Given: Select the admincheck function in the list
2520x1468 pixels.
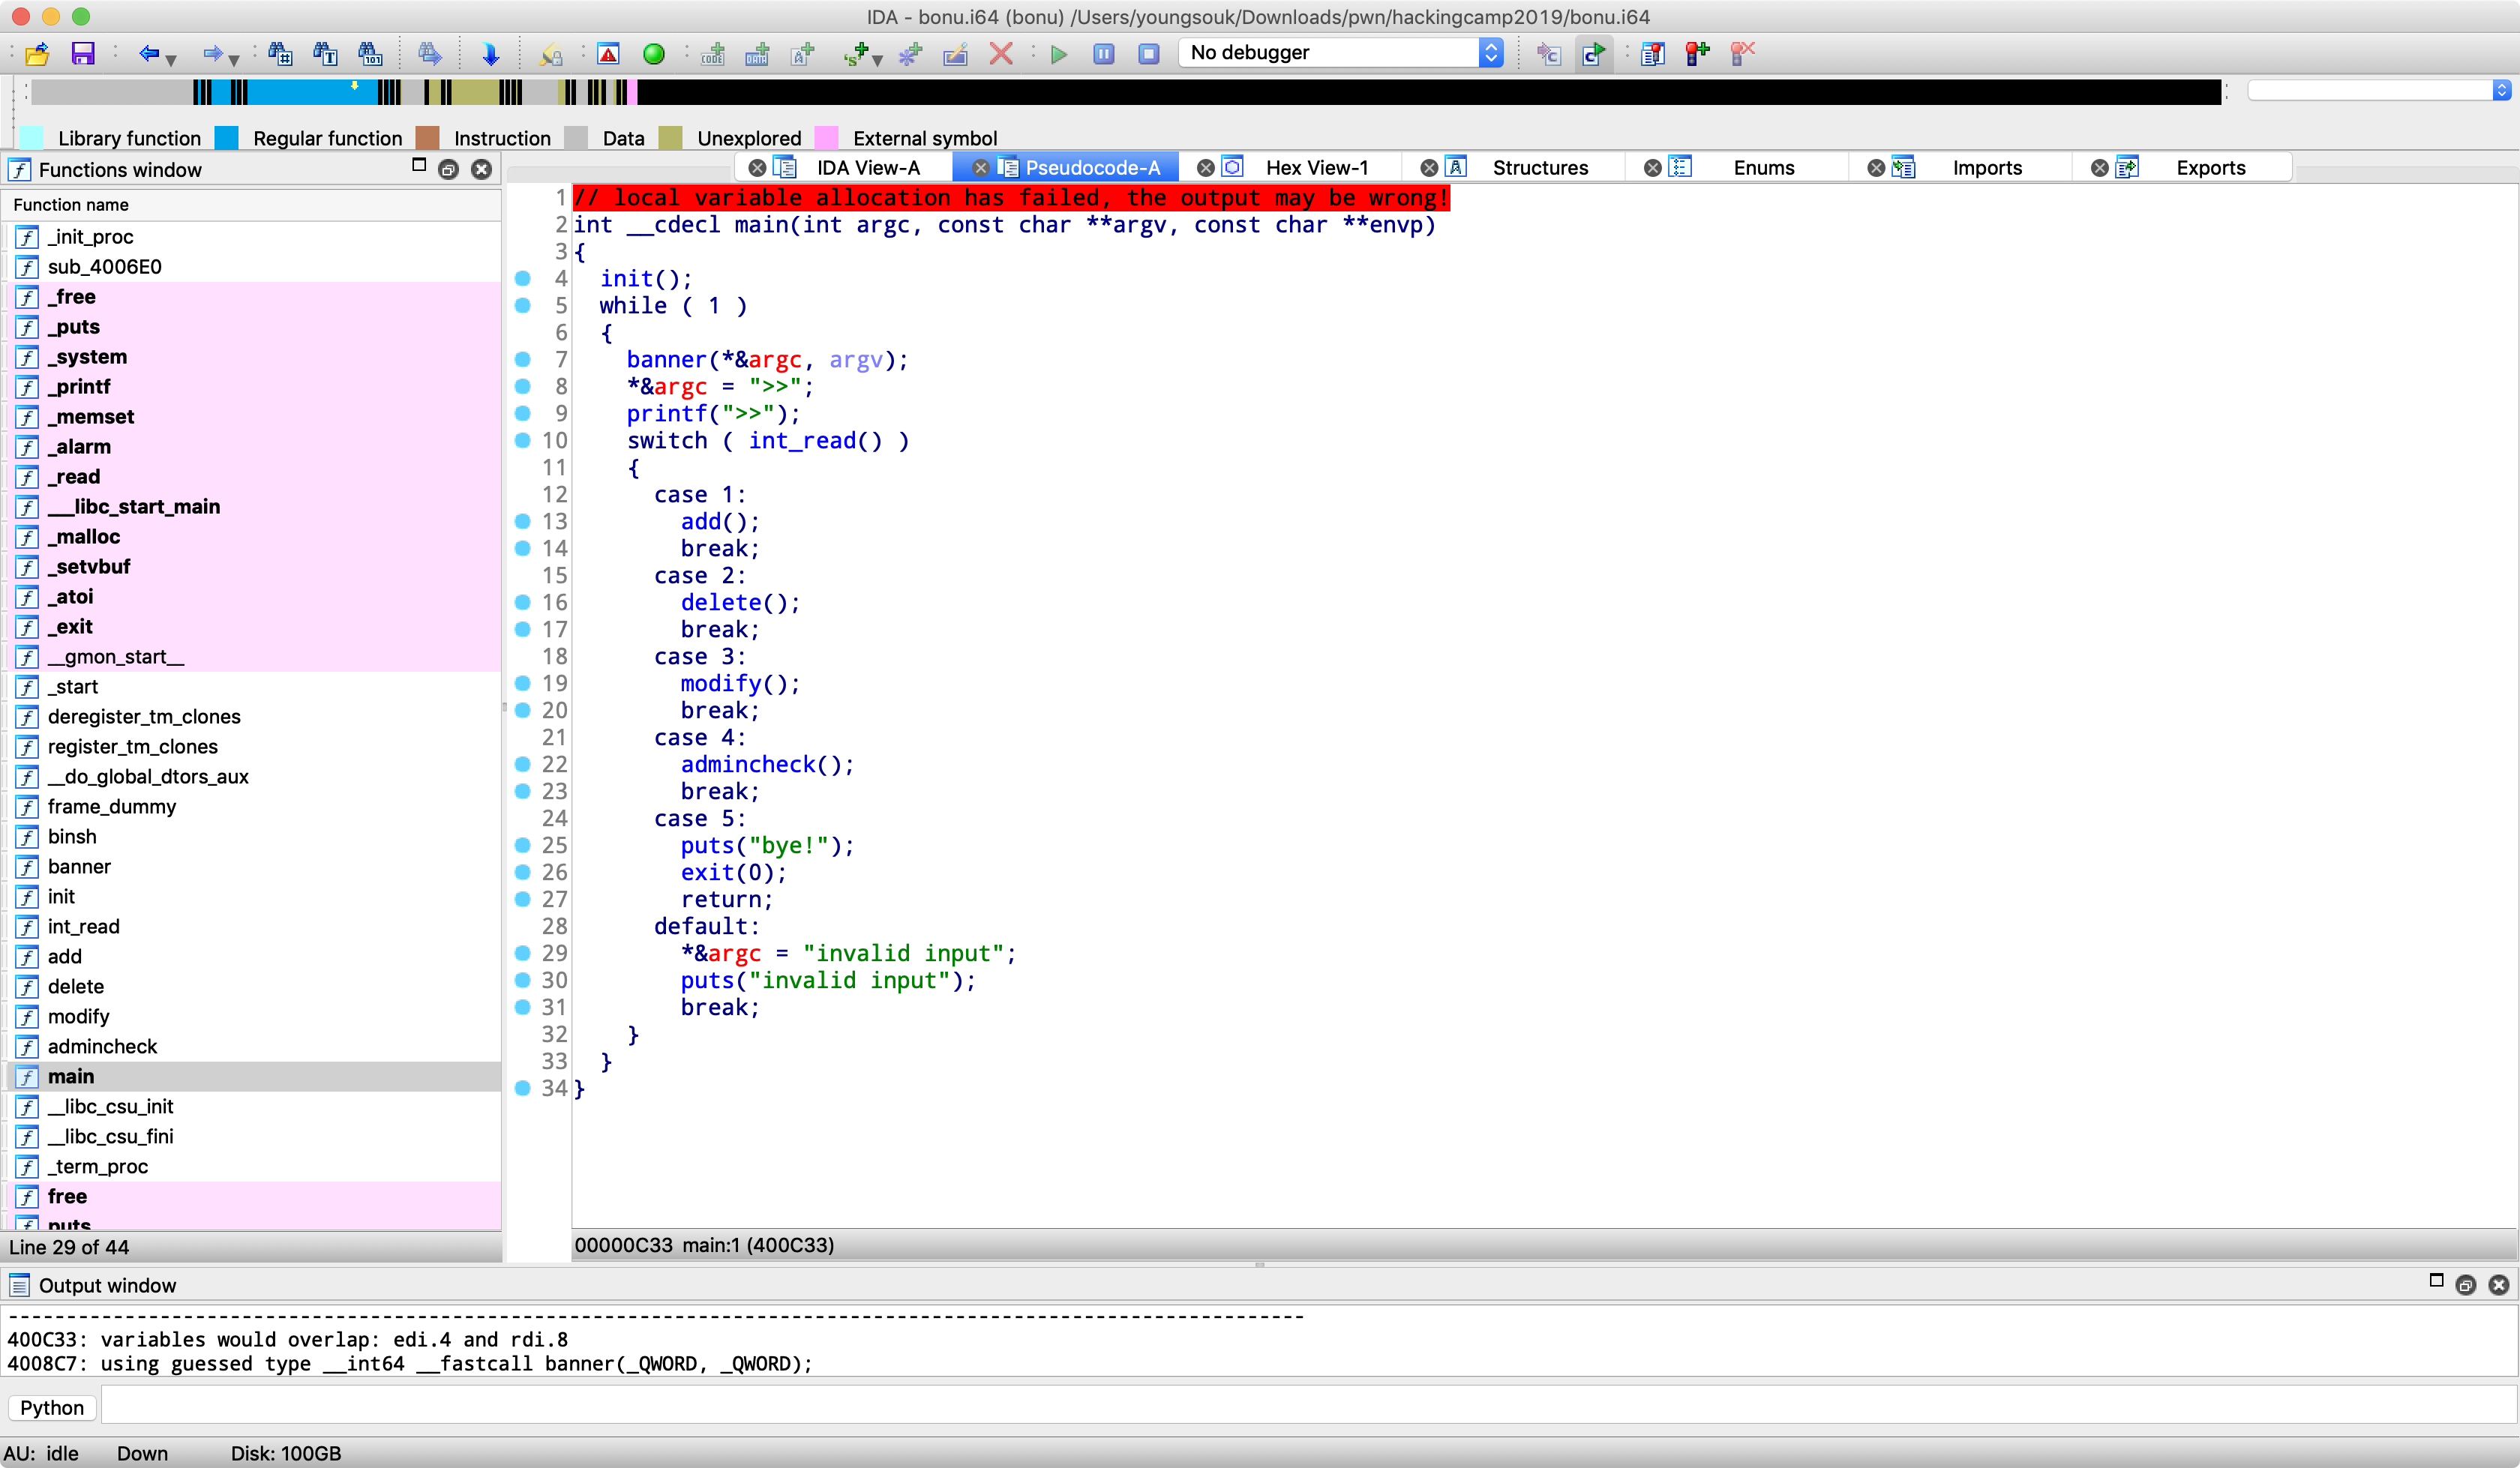Looking at the screenshot, I should (102, 1046).
